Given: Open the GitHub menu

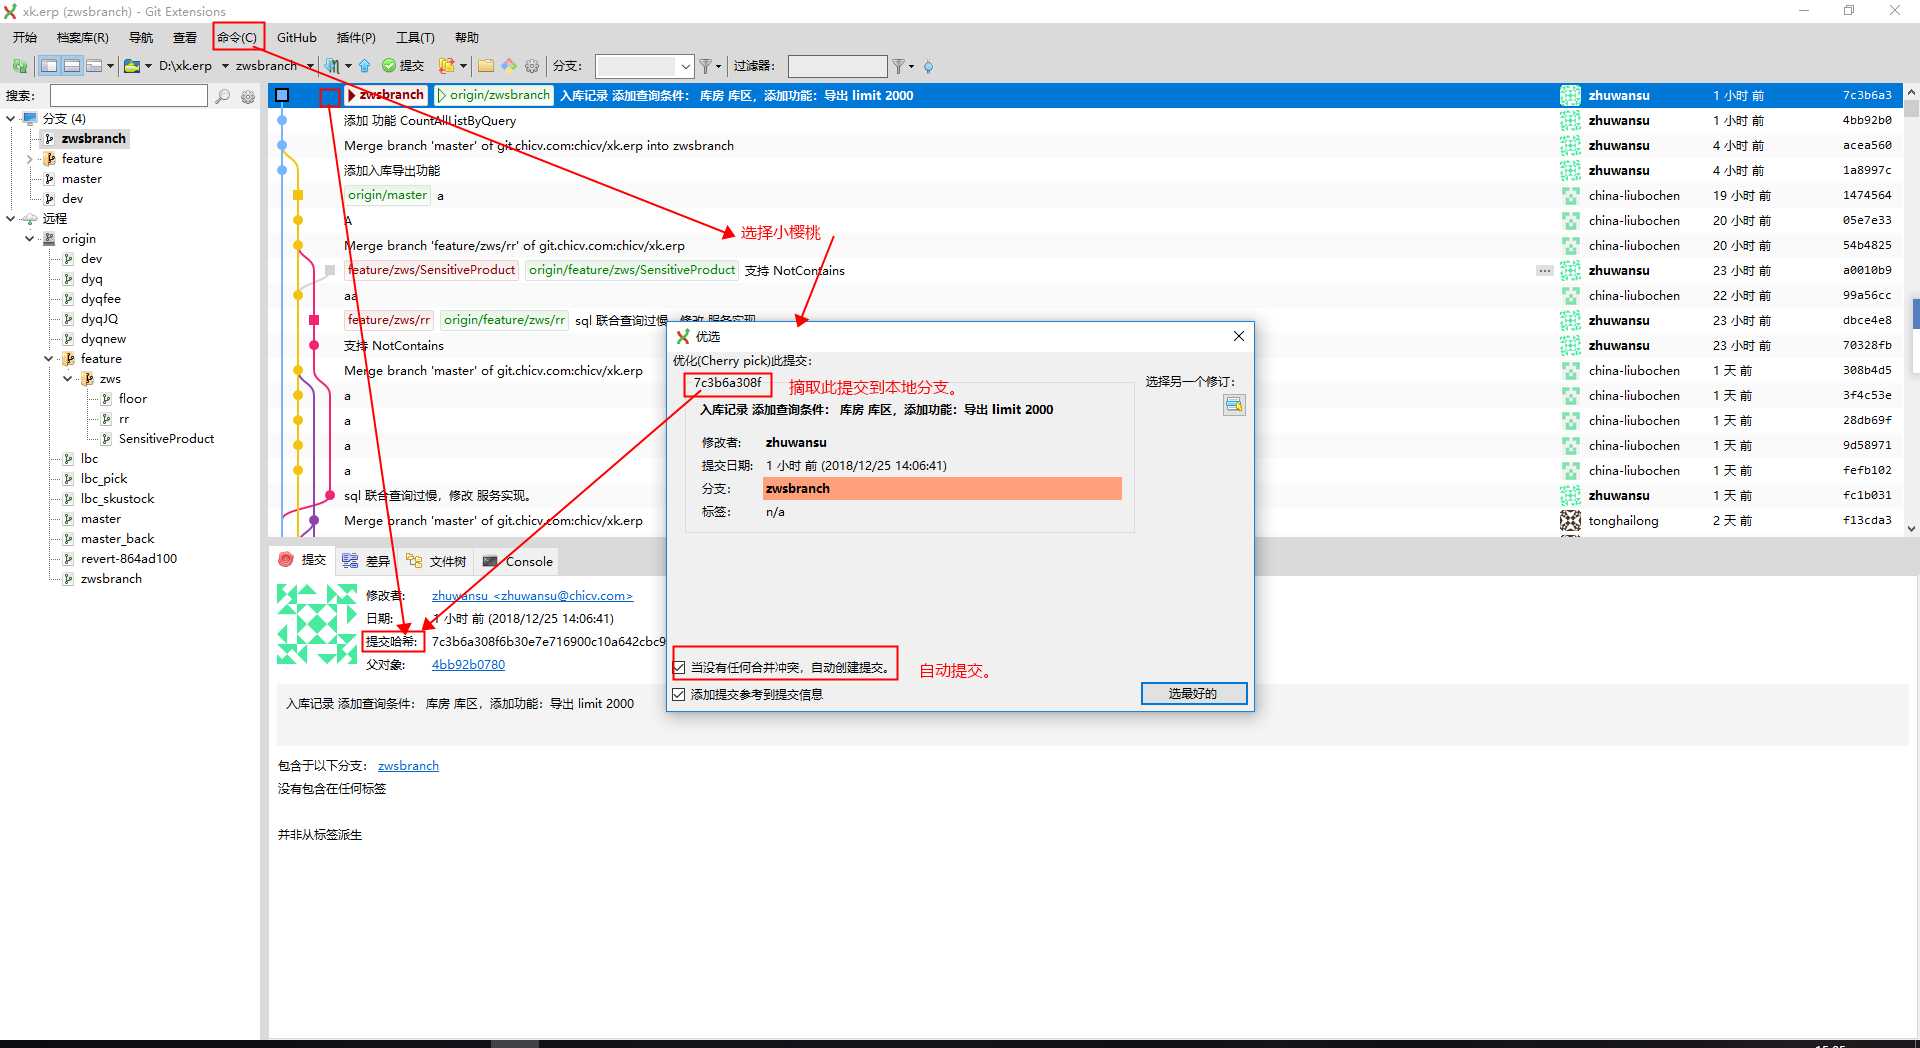Looking at the screenshot, I should [x=297, y=37].
